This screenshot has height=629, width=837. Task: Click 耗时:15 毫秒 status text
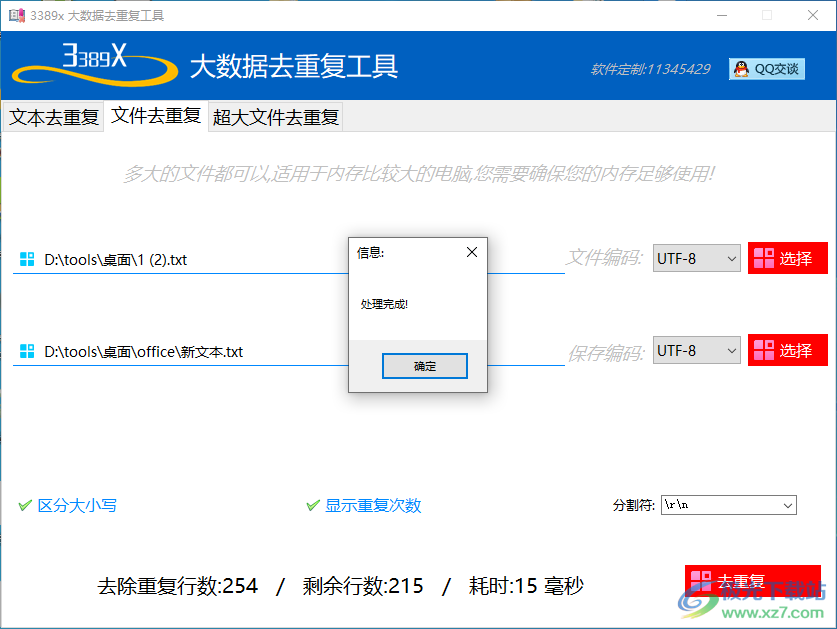pyautogui.click(x=526, y=586)
